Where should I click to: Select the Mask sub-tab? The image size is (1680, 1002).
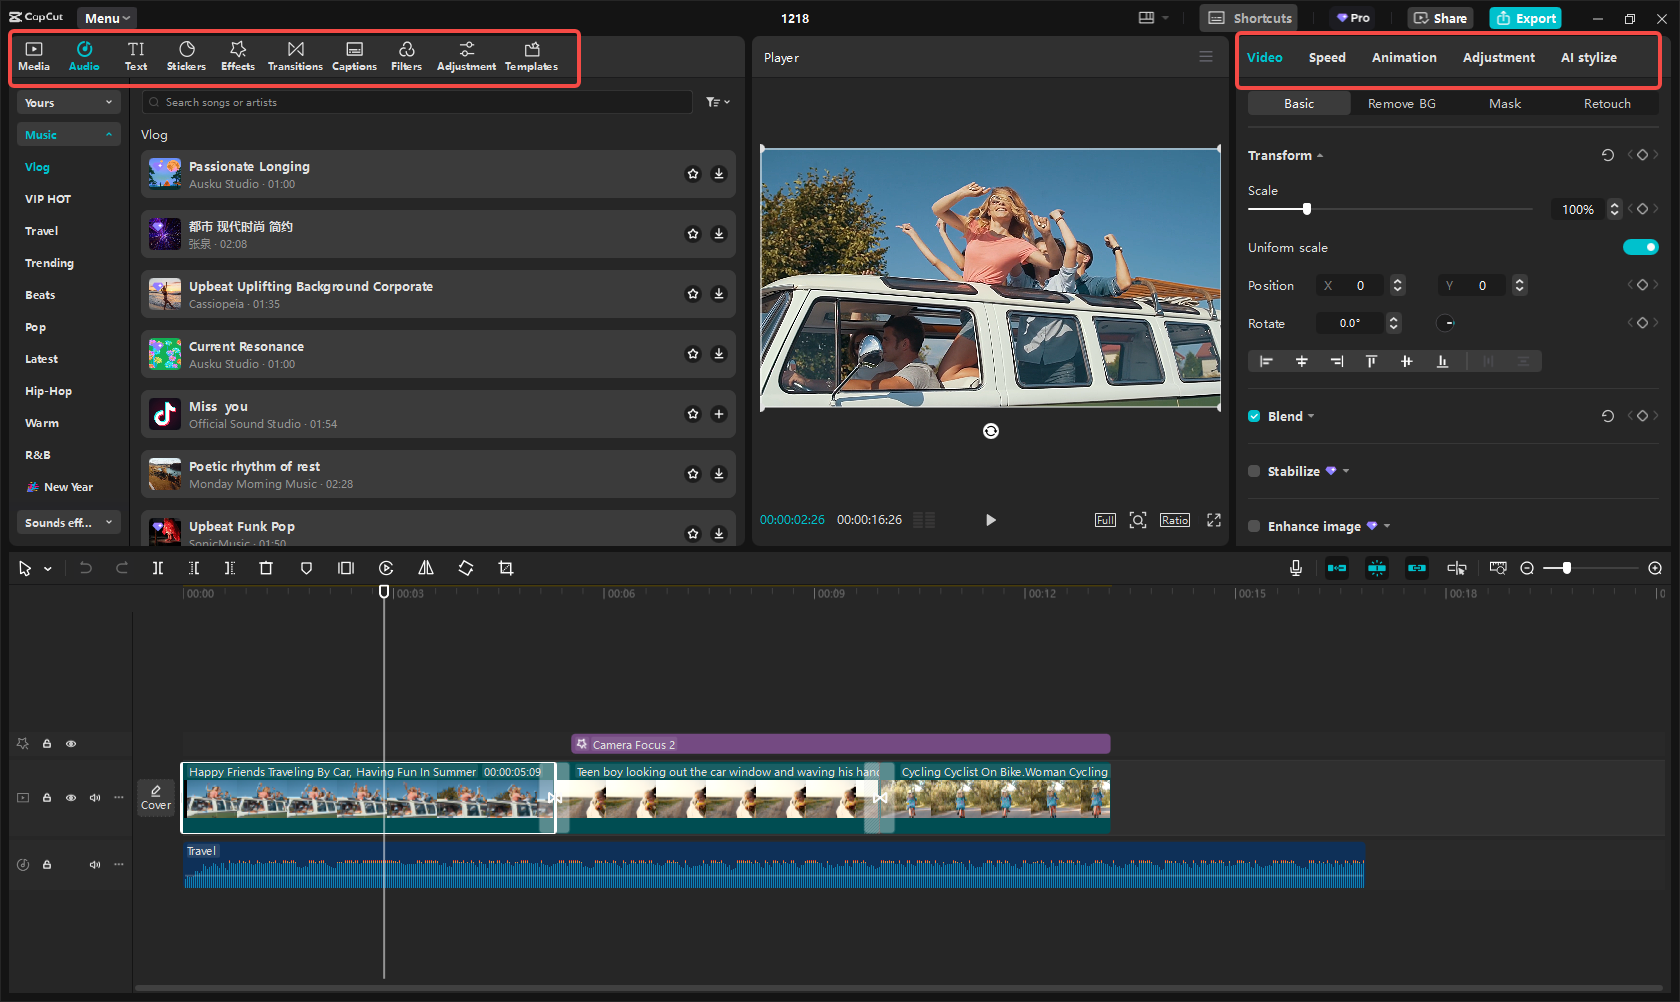[1504, 103]
